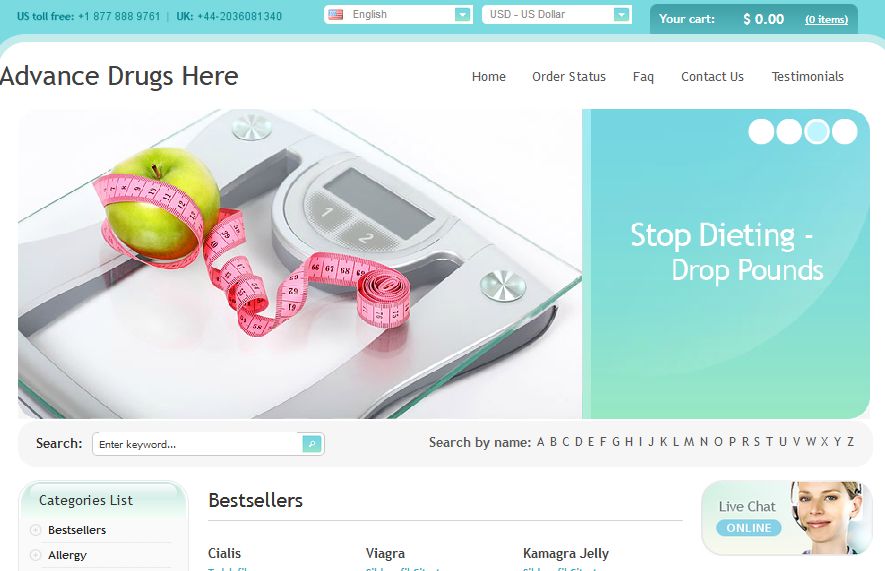Open the Order Status menu item

(568, 77)
